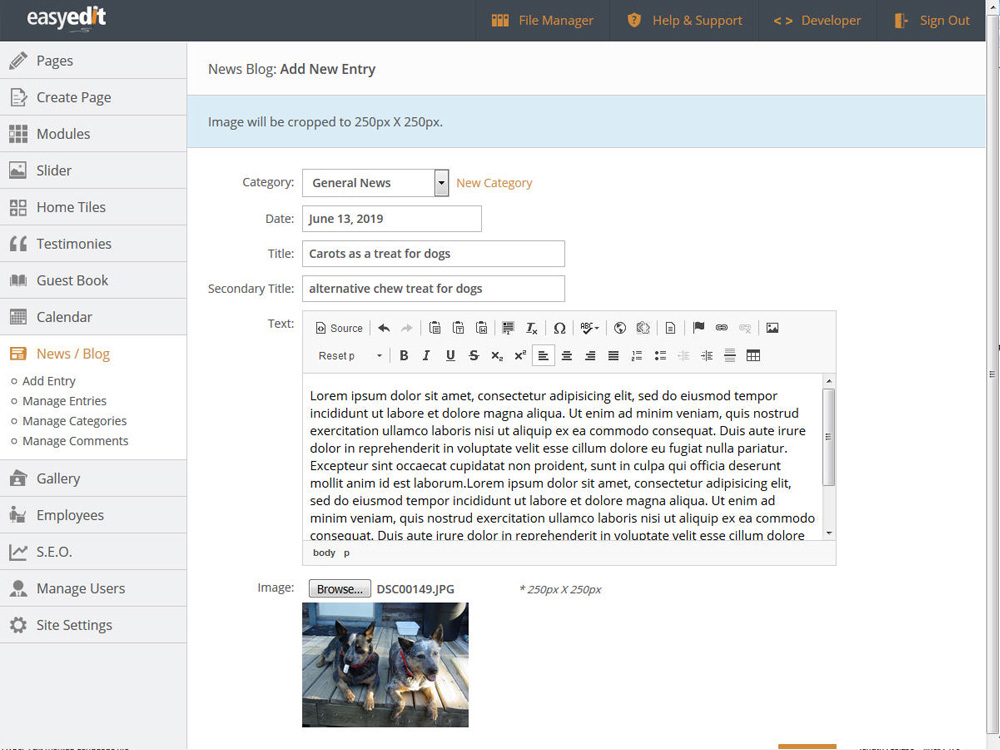Open the Gallery section in sidebar
1000x750 pixels.
tap(58, 478)
